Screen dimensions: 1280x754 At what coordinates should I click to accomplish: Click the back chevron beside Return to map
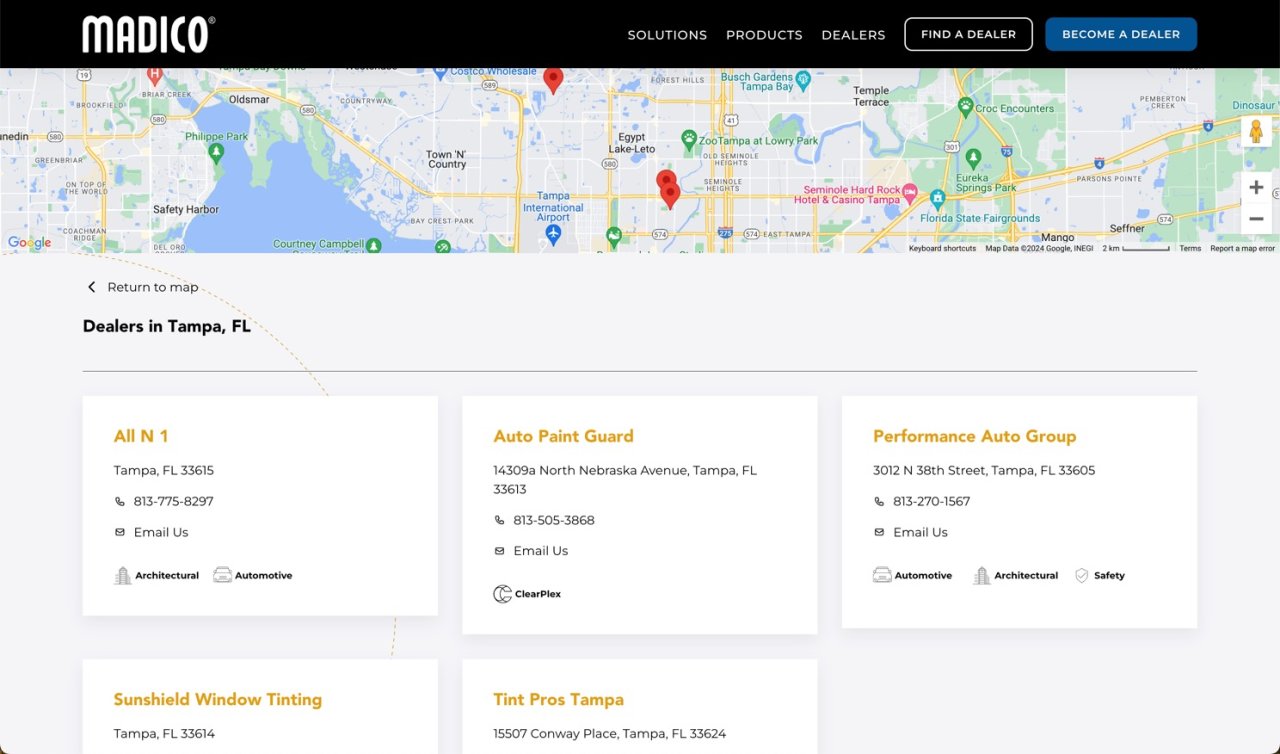click(x=91, y=287)
